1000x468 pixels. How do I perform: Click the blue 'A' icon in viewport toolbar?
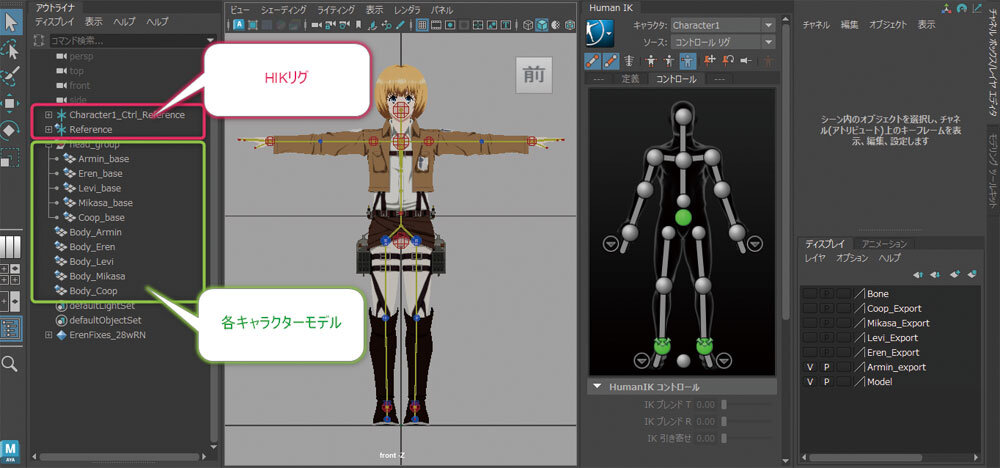[x=239, y=26]
